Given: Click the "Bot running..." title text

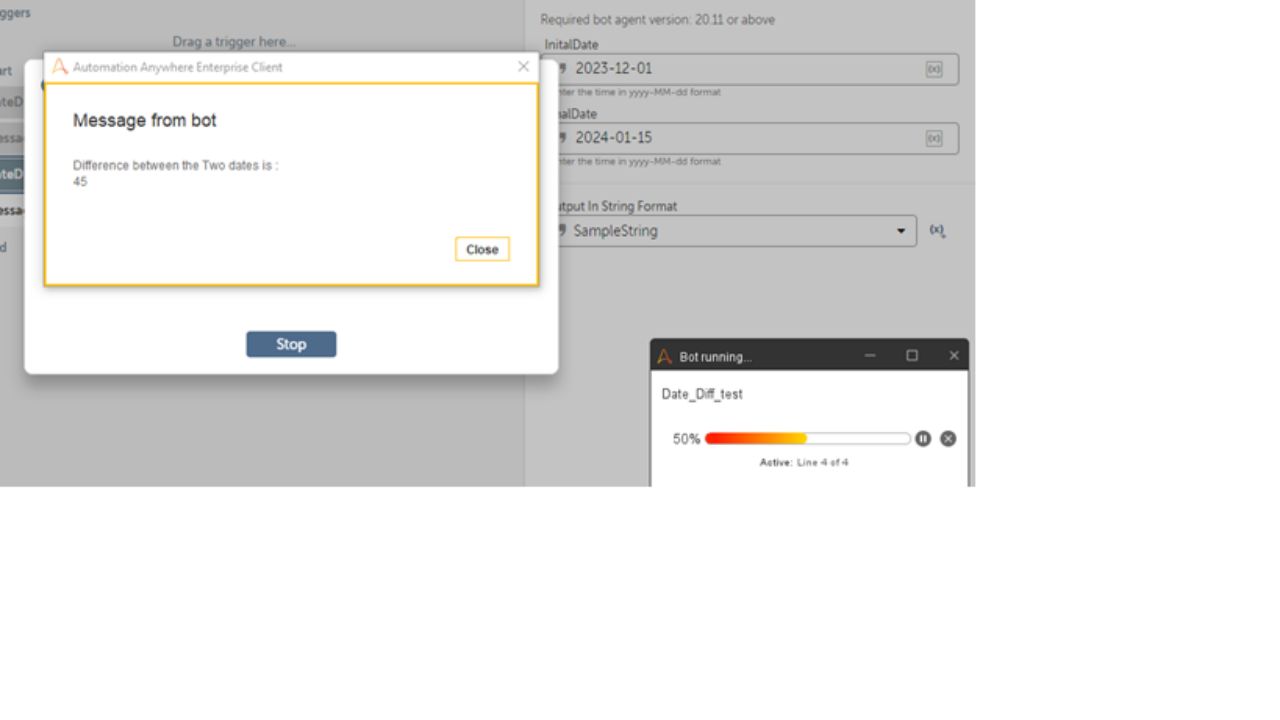Looking at the screenshot, I should [715, 357].
